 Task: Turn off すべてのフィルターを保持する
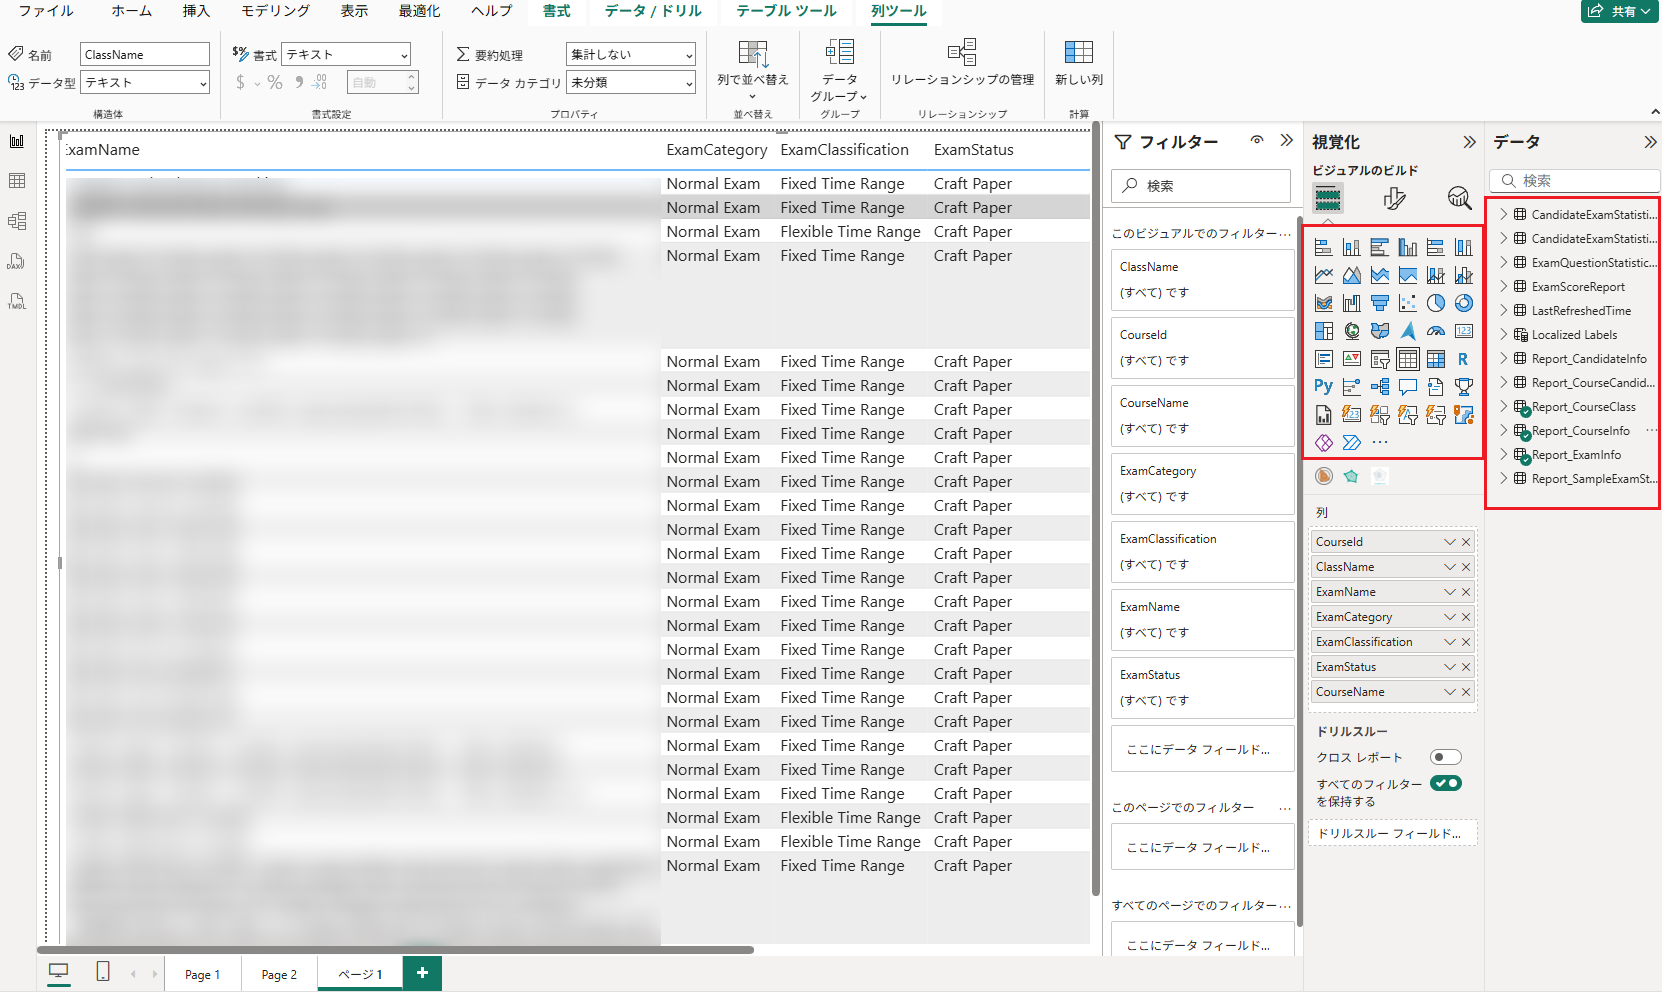click(x=1447, y=783)
